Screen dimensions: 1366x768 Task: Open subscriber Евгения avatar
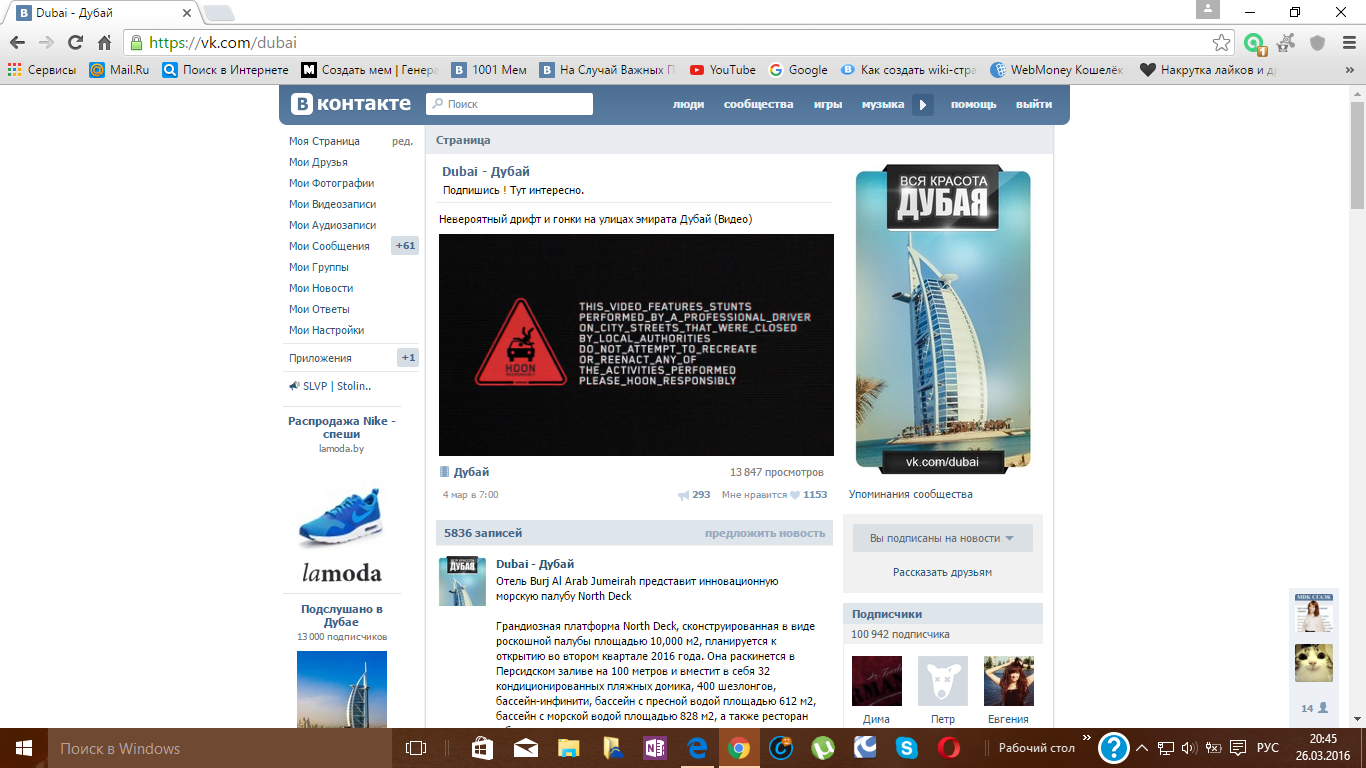coord(1009,681)
